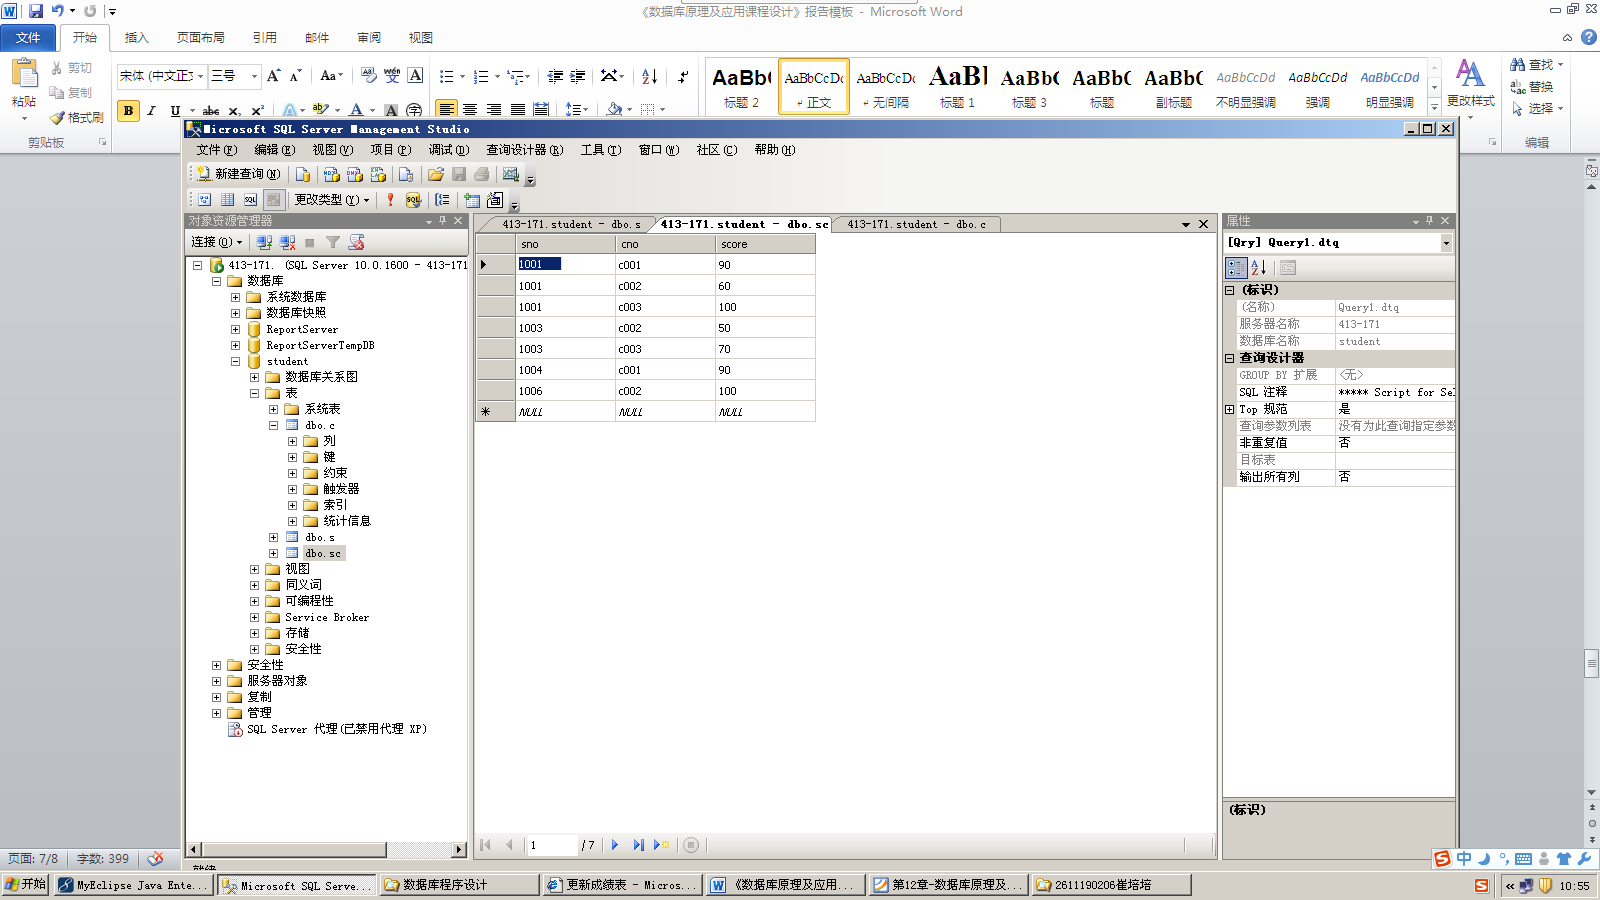Toggle Object Explorer auto-hide pin
The height and width of the screenshot is (900, 1600).
click(443, 221)
